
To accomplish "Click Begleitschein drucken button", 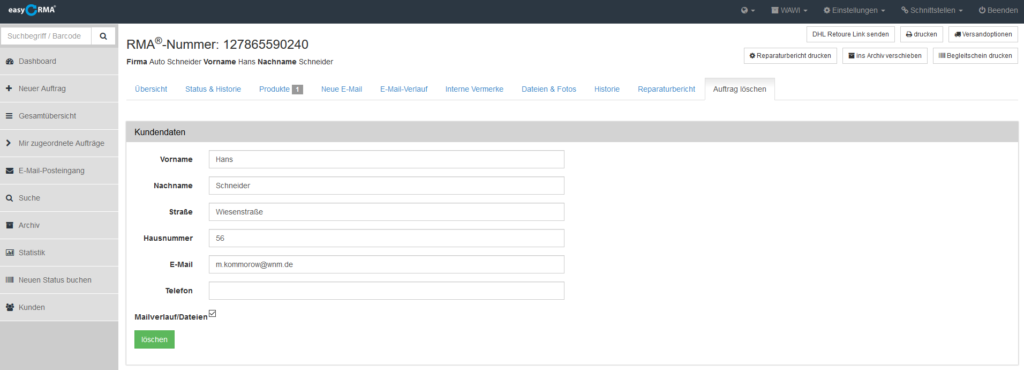I will click(x=975, y=56).
